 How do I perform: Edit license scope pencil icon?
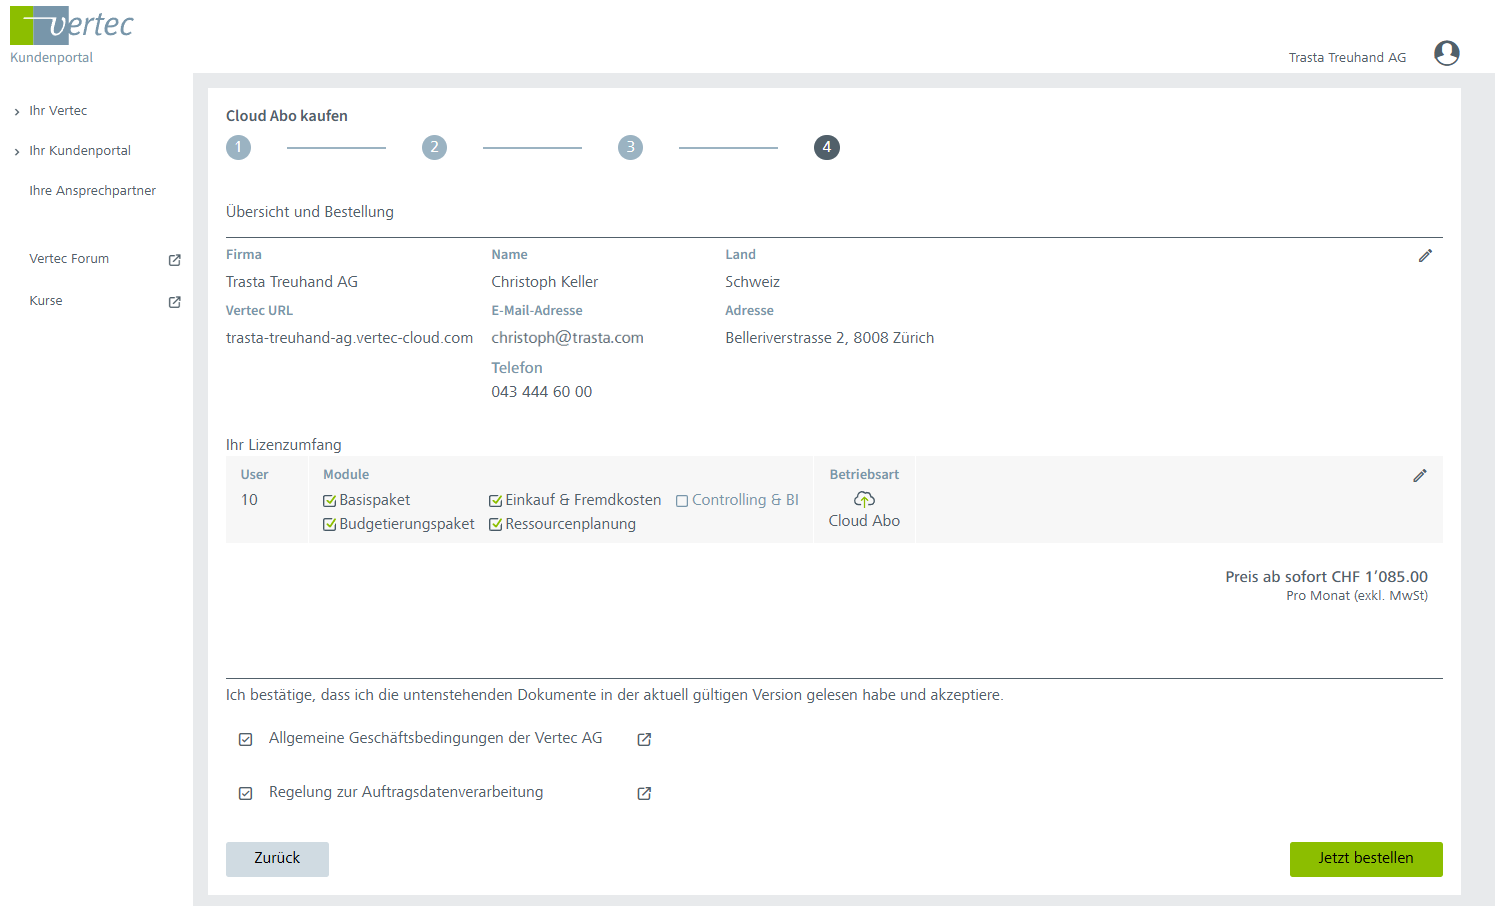[1419, 476]
